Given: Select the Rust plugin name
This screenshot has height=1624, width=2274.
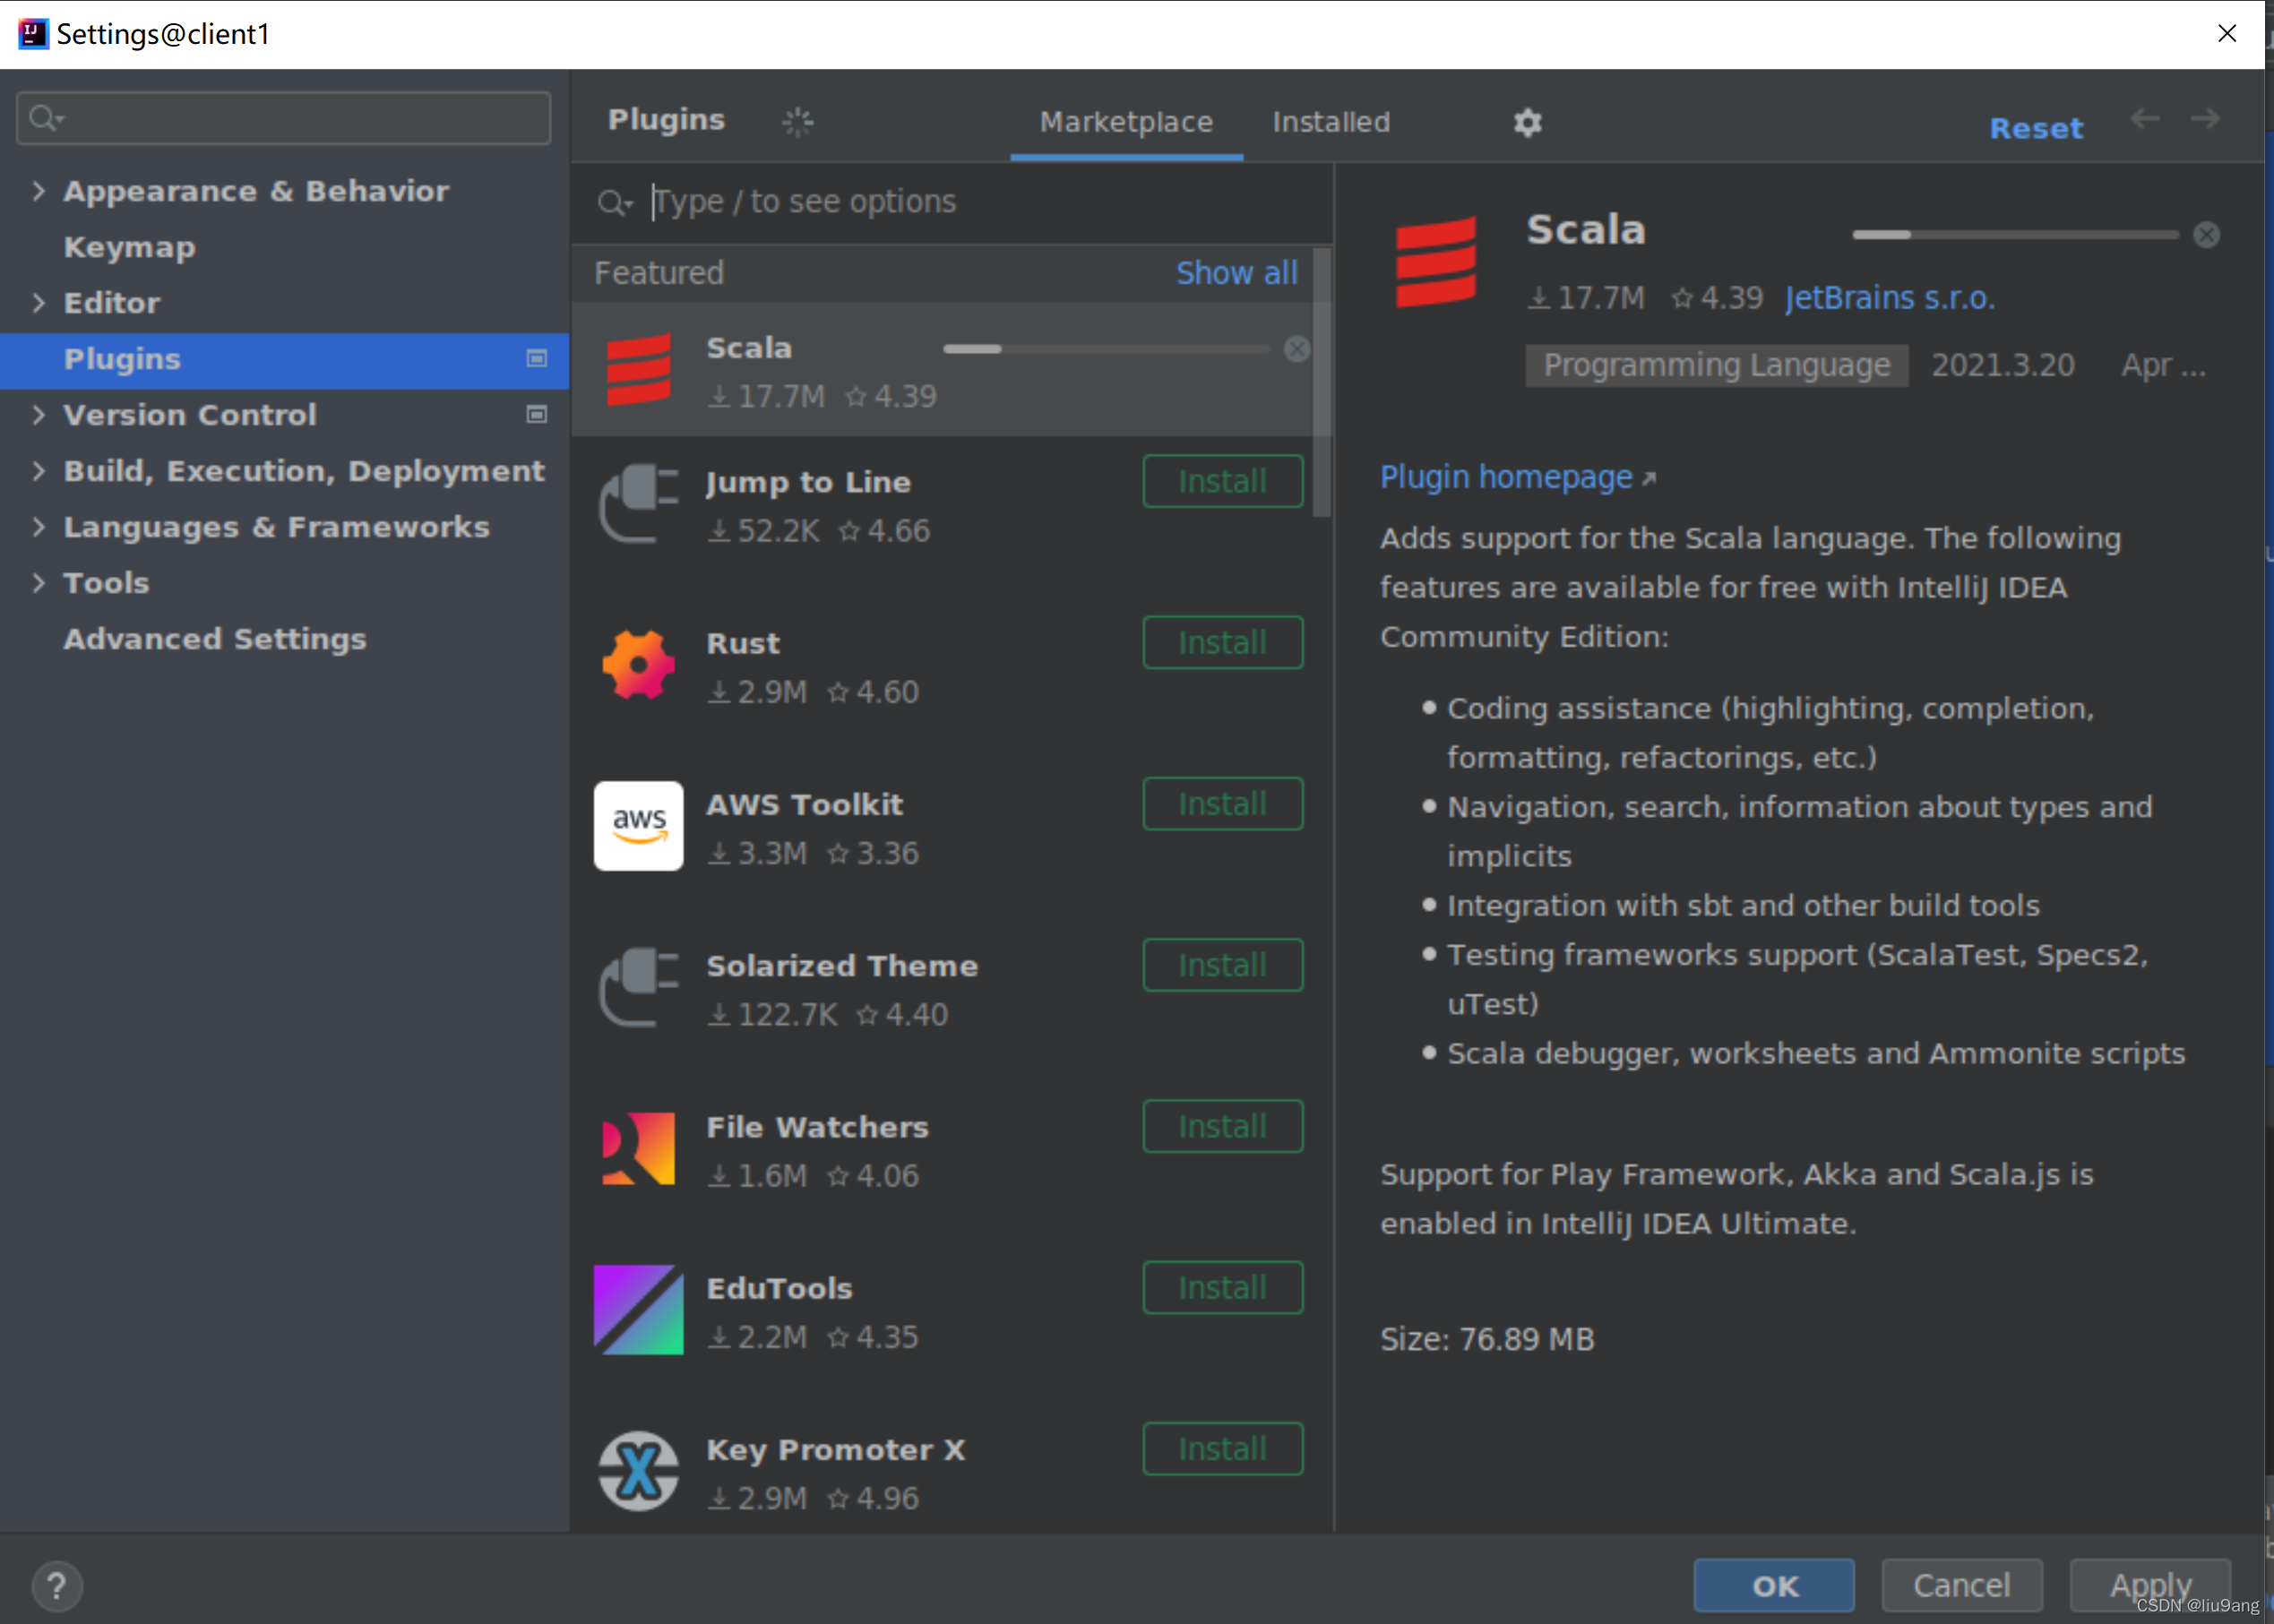Looking at the screenshot, I should 742,643.
